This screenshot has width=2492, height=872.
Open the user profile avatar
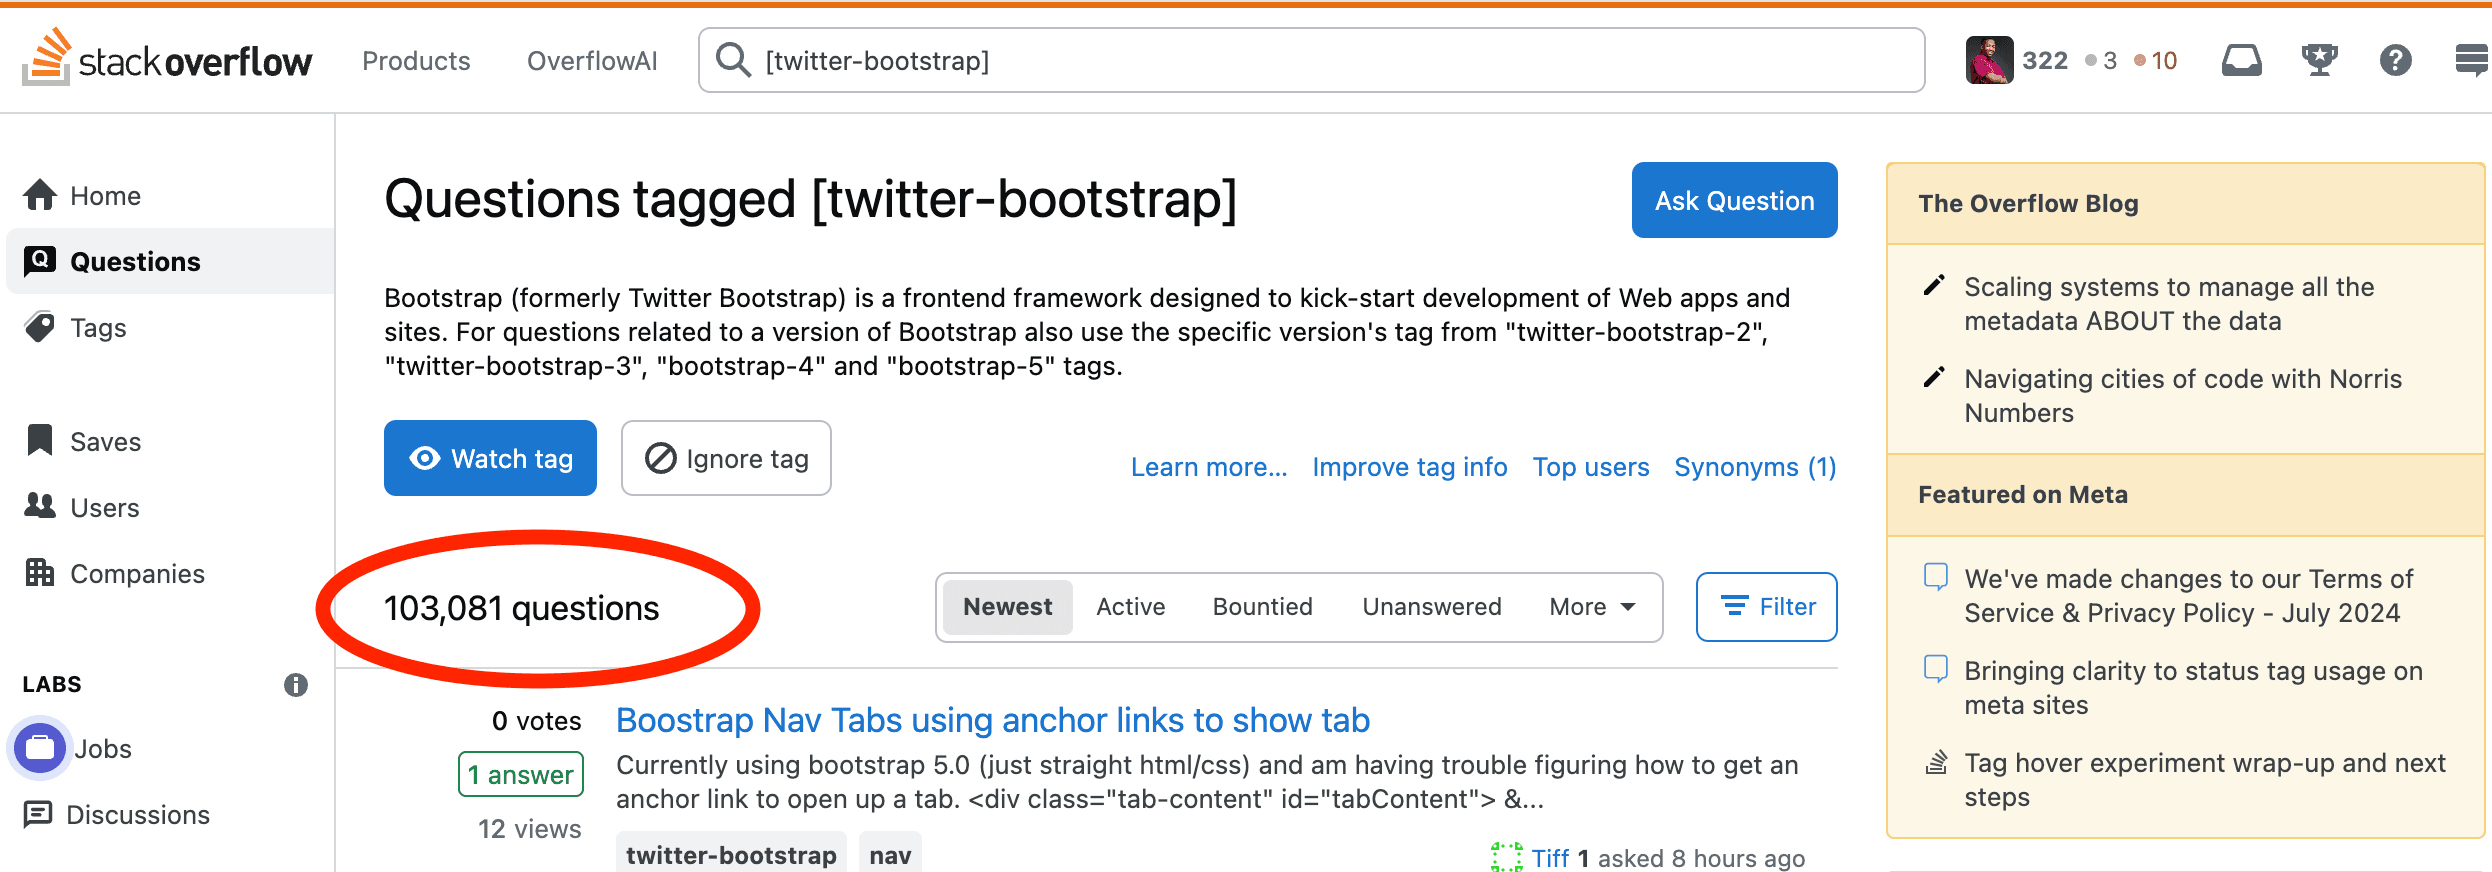(x=1989, y=61)
